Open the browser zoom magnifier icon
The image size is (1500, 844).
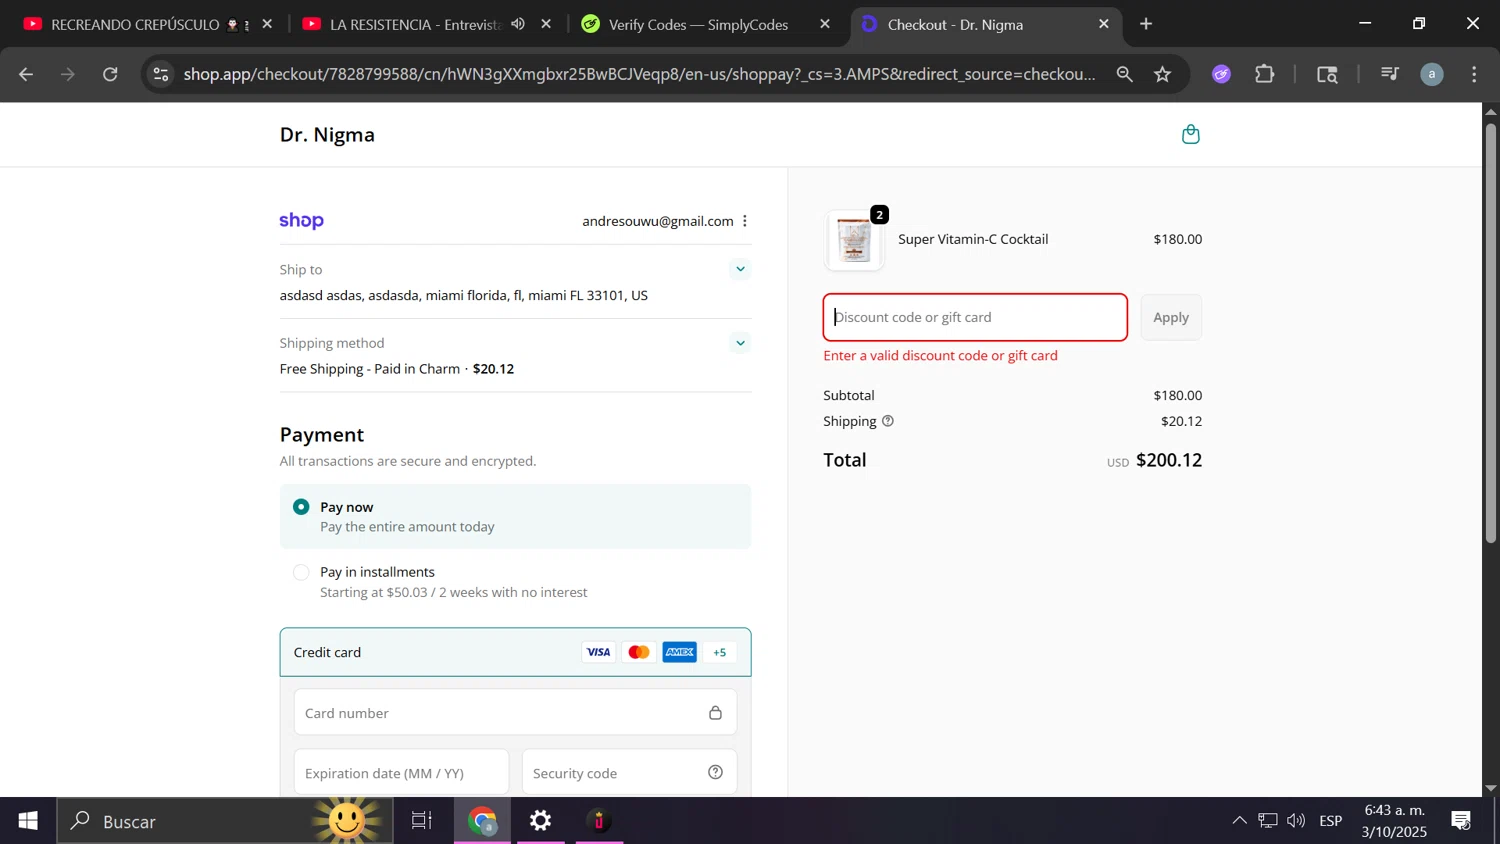pos(1125,74)
